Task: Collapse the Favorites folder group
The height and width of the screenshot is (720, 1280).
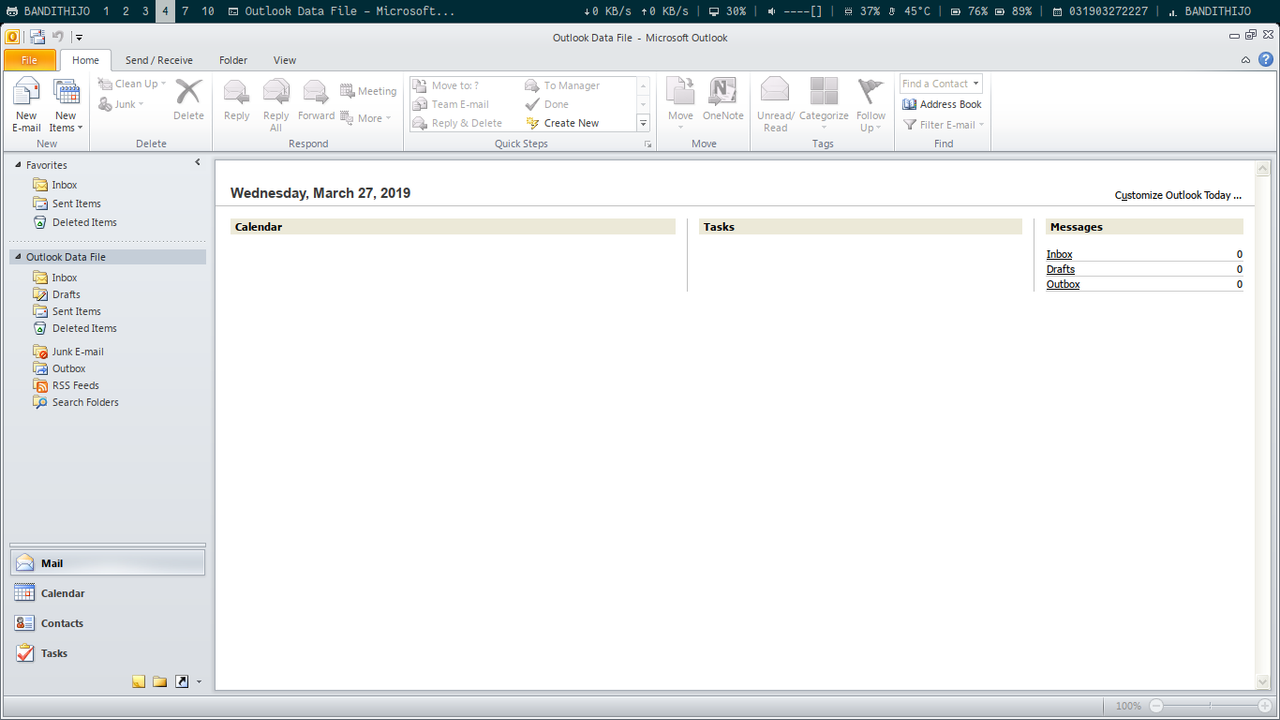Action: (18, 165)
